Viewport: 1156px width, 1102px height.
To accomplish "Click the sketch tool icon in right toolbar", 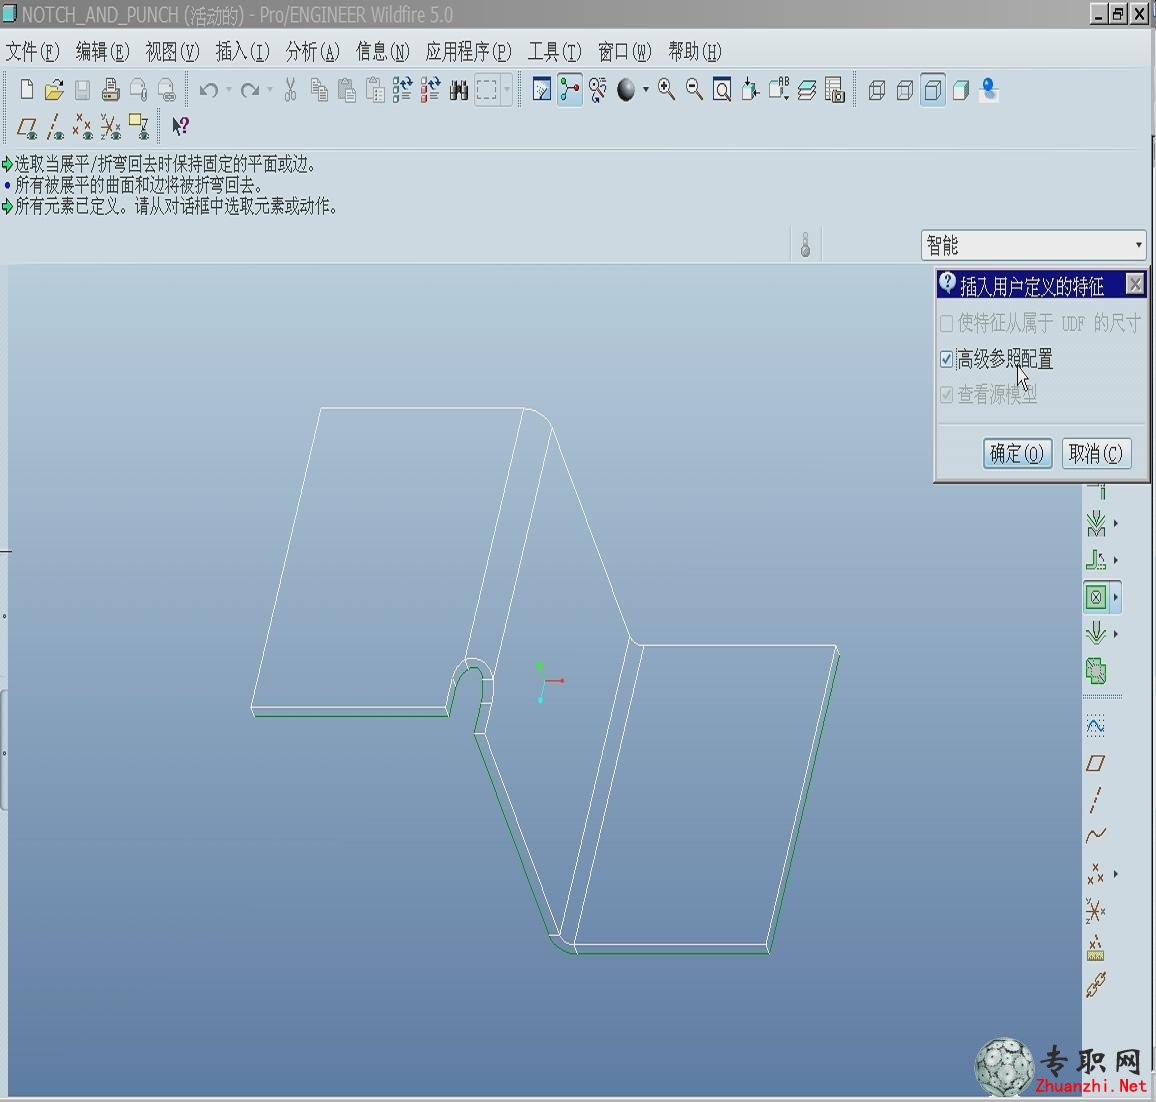I will (x=1096, y=726).
